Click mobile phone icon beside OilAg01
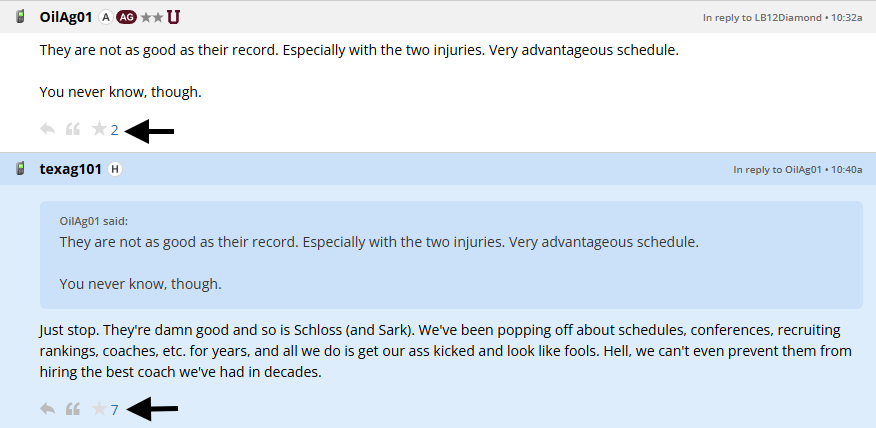Image resolution: width=876 pixels, height=428 pixels. 20,17
